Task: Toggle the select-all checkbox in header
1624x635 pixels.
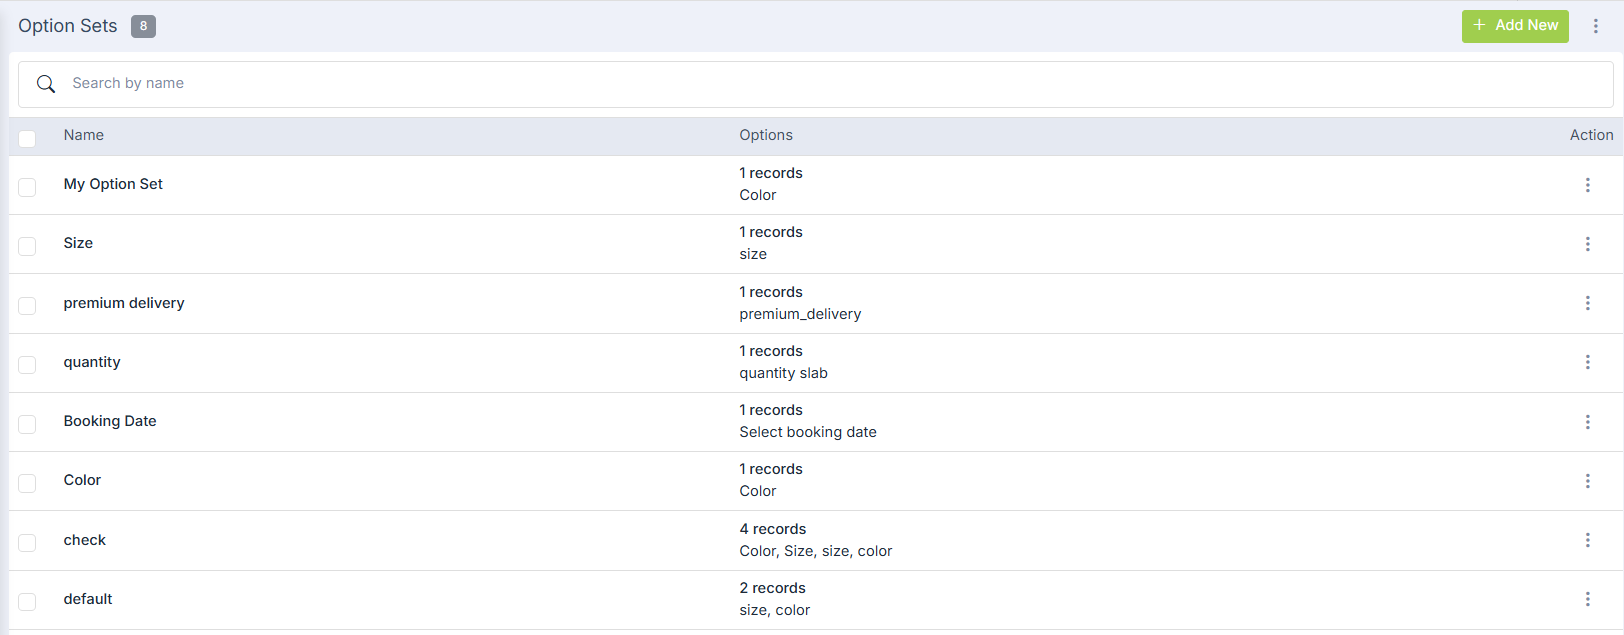Action: pyautogui.click(x=27, y=138)
